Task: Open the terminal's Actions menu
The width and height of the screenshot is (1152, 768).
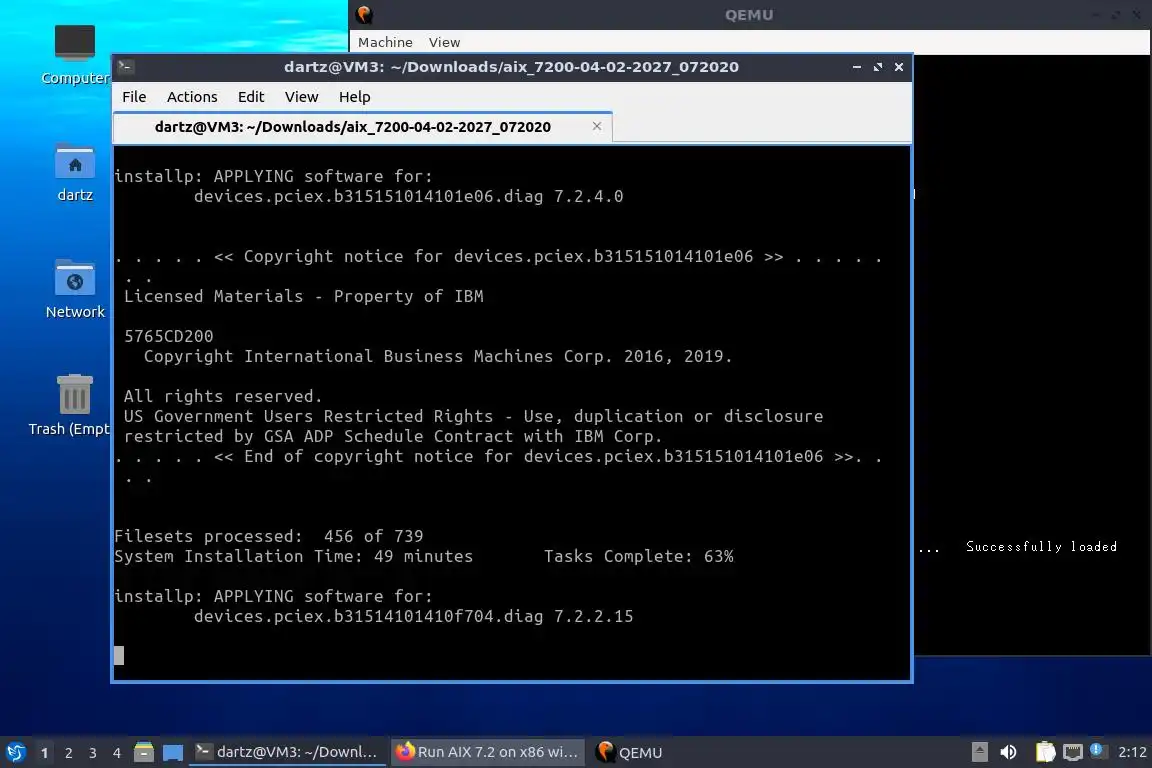Action: click(192, 97)
